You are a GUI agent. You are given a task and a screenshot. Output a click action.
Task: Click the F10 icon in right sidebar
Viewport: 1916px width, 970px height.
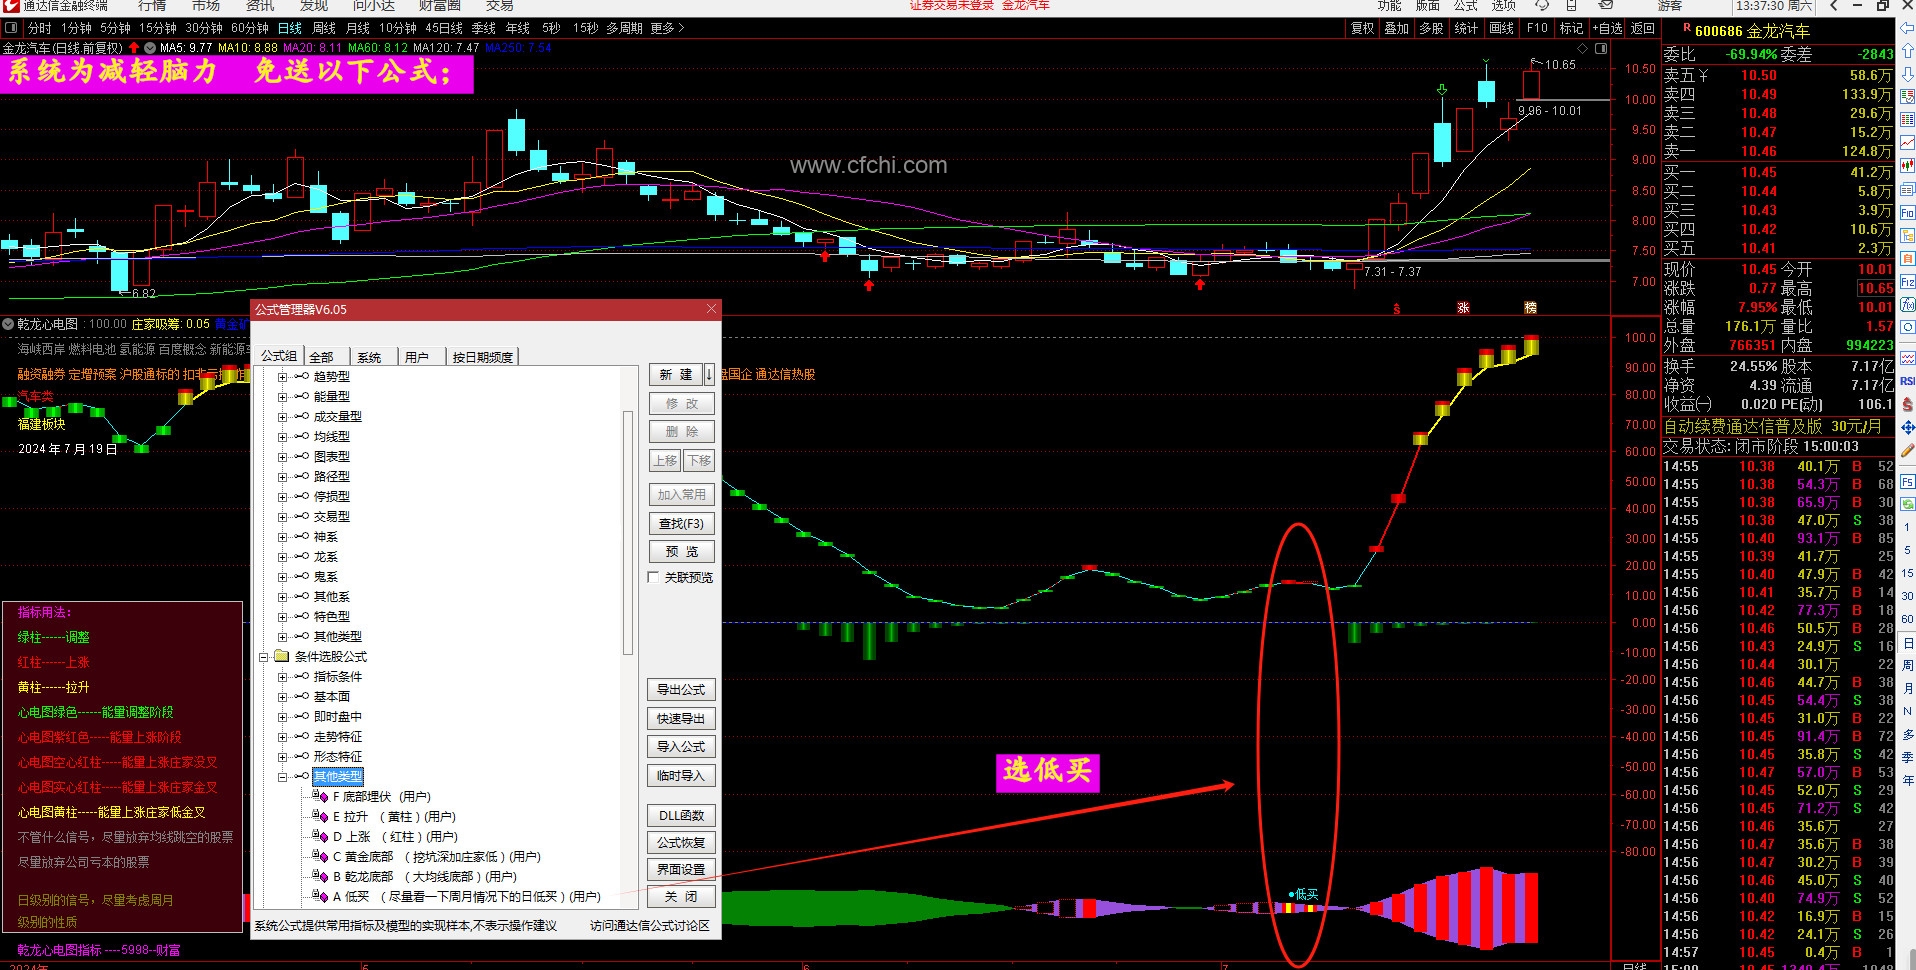(1907, 213)
